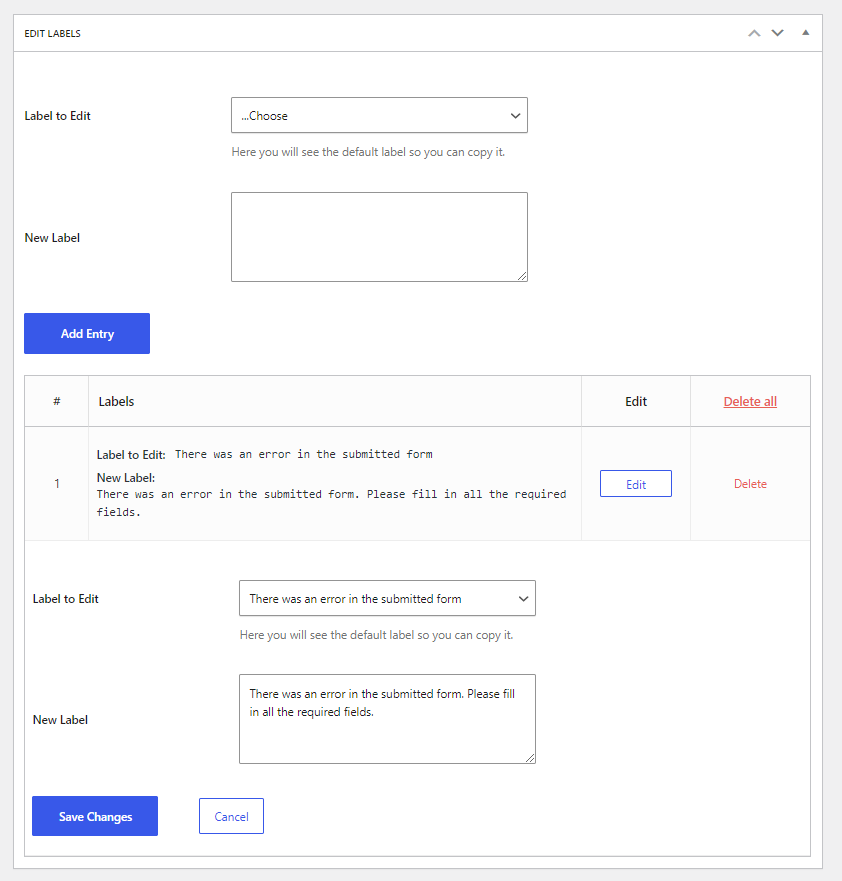
Task: Grab resize handle of lower New Label textarea
Action: coord(530,759)
